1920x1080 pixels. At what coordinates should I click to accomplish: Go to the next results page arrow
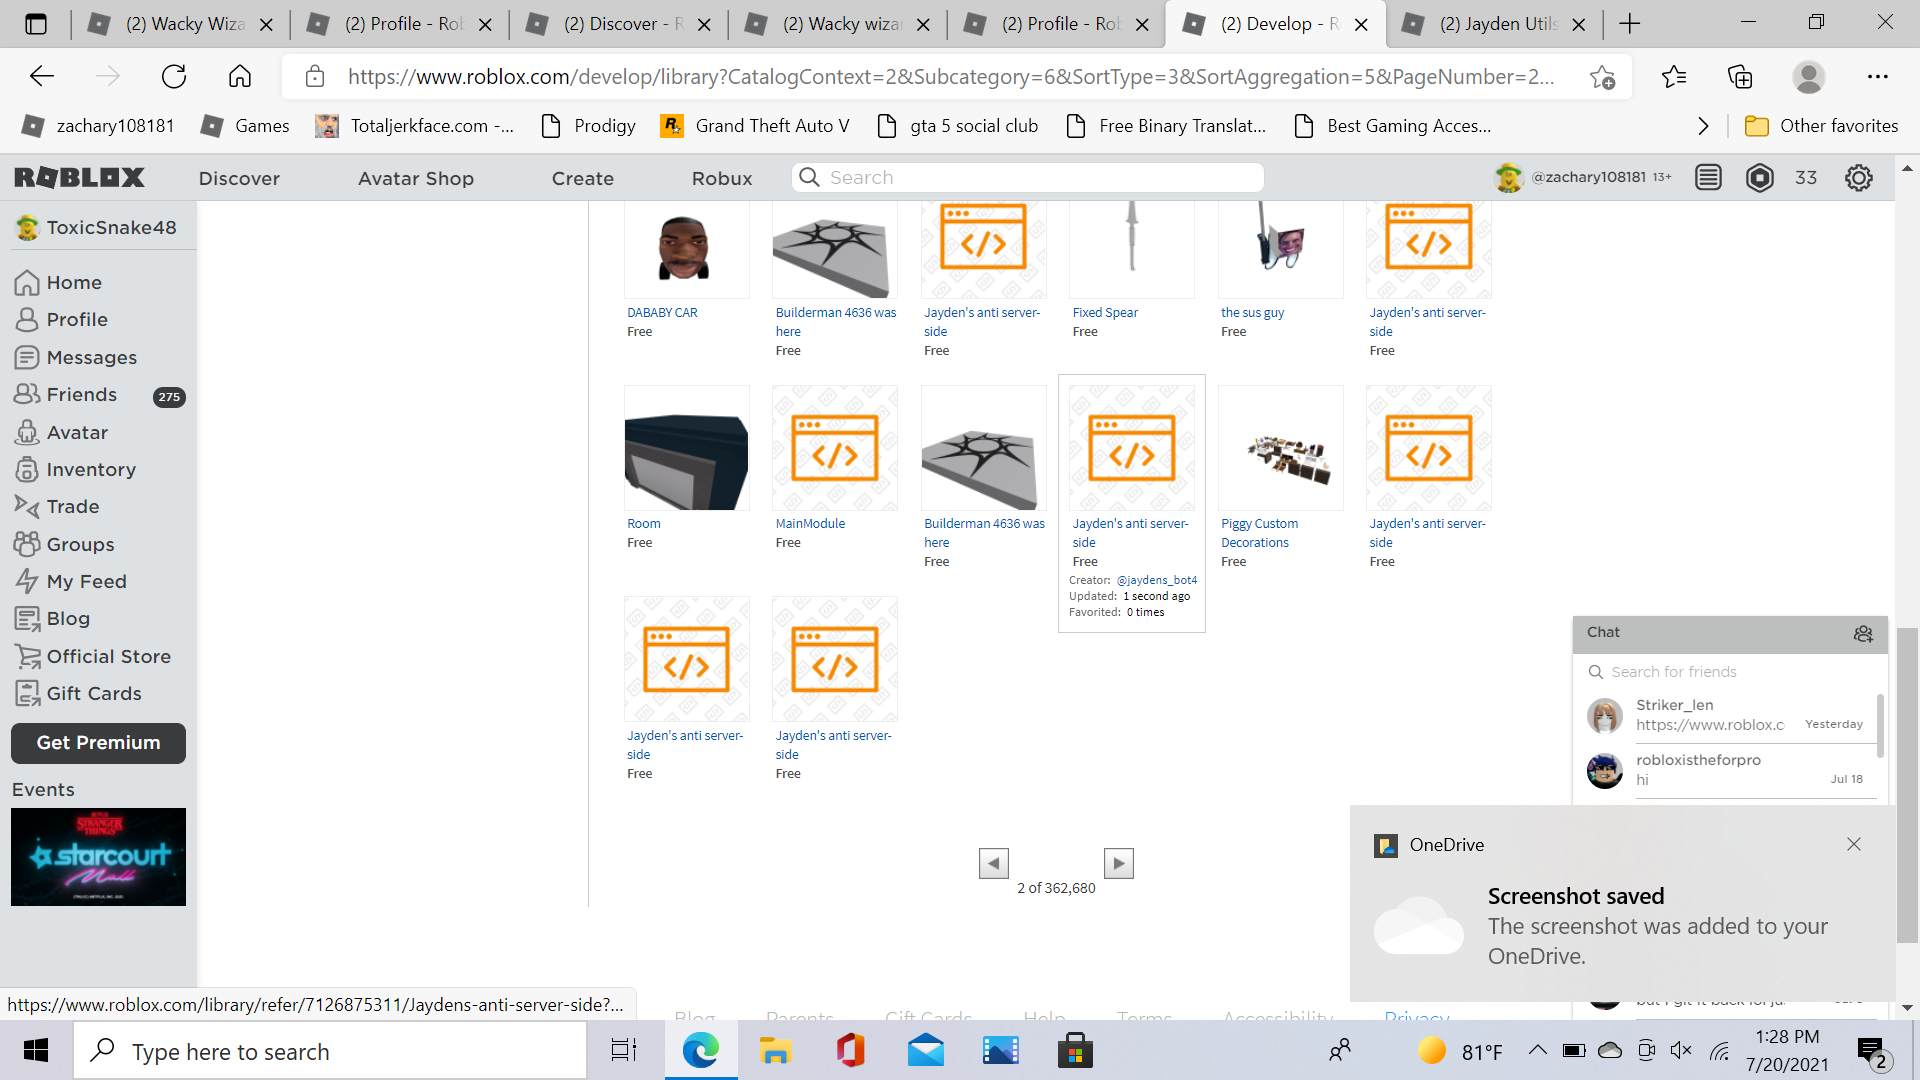point(1119,863)
